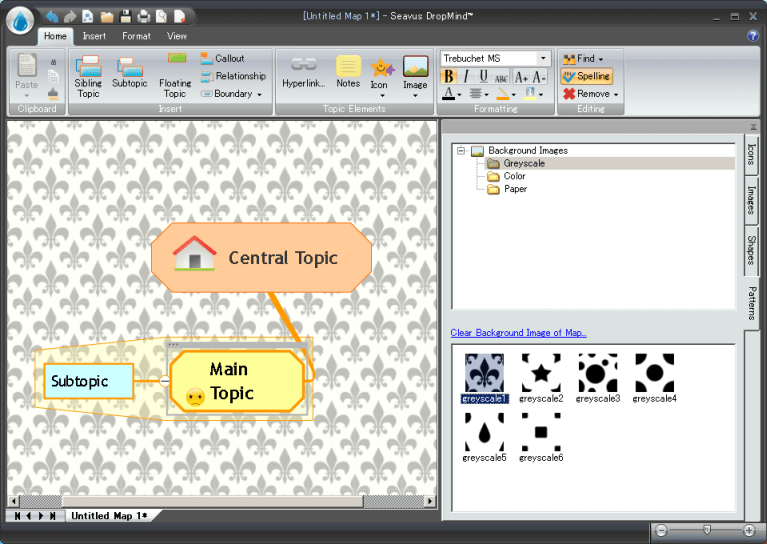Image resolution: width=767 pixels, height=544 pixels.
Task: Collapse the Background Images tree node
Action: point(461,151)
